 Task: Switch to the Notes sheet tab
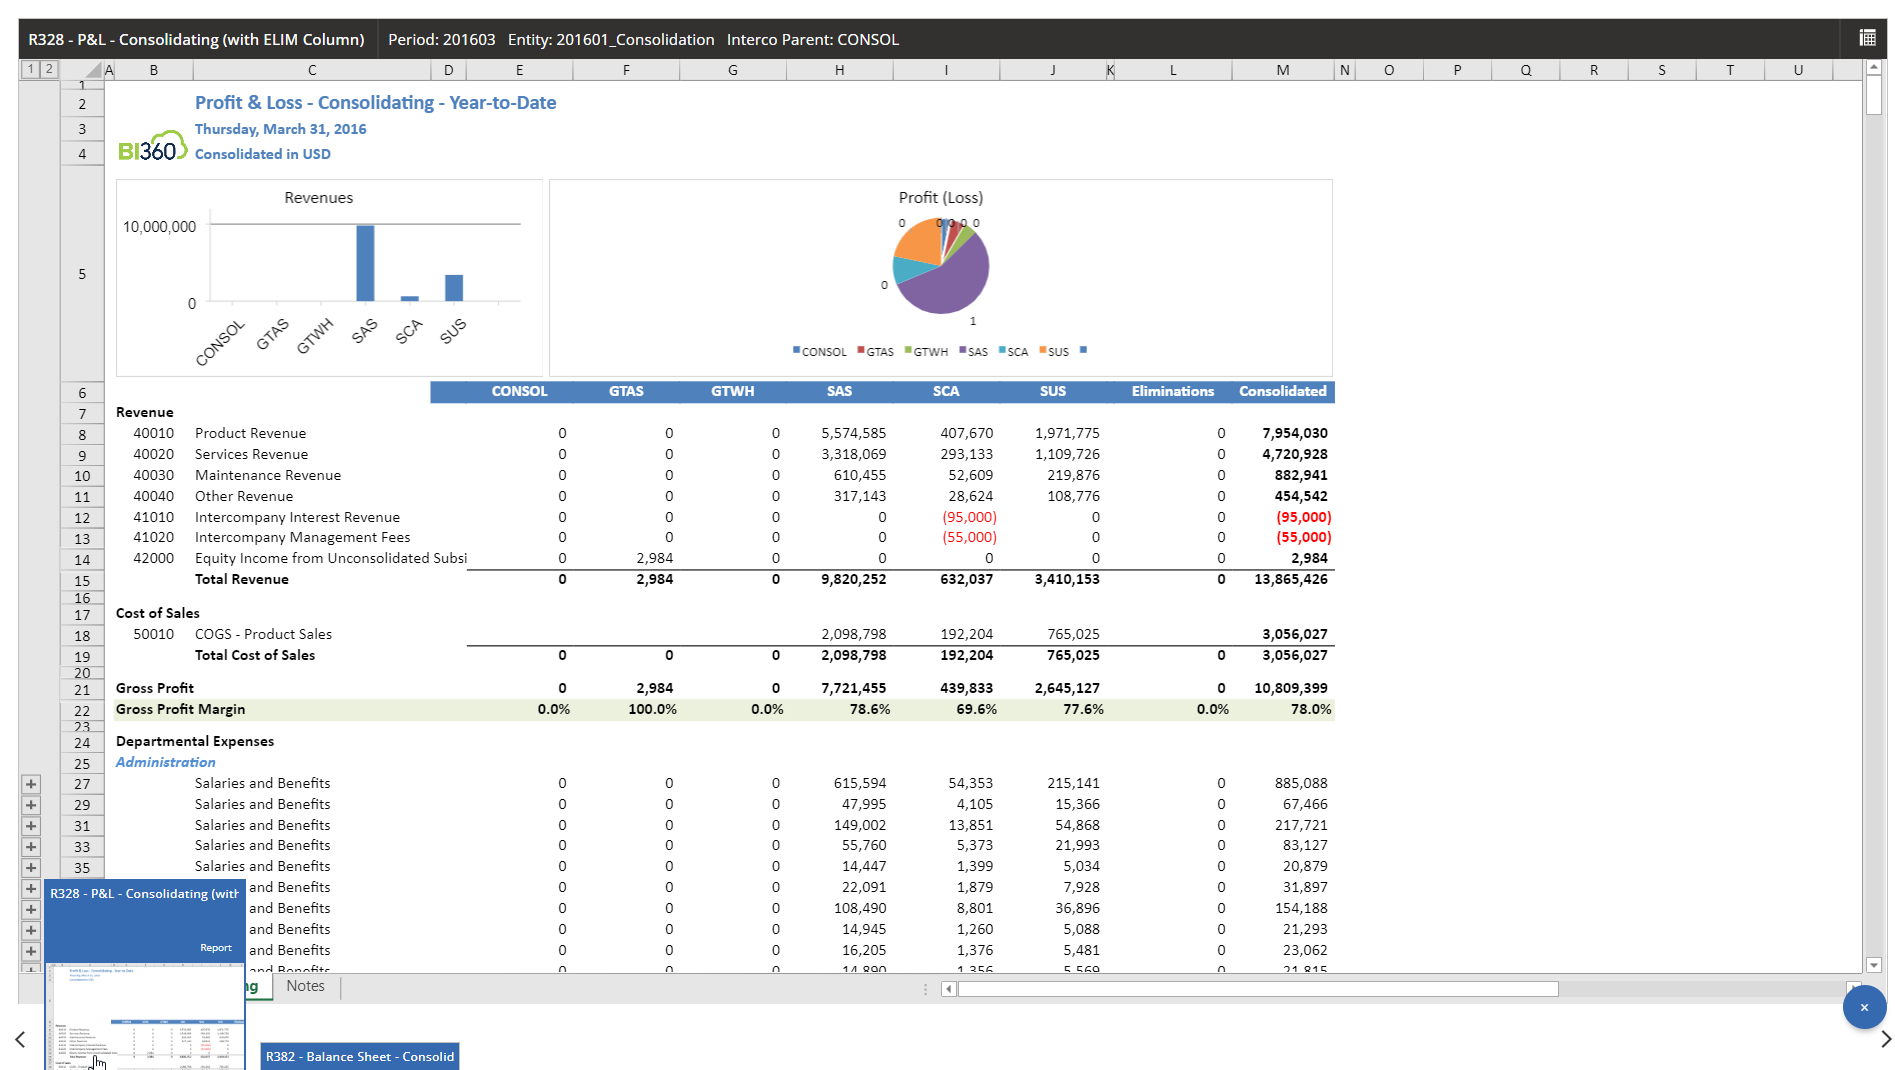pos(305,986)
